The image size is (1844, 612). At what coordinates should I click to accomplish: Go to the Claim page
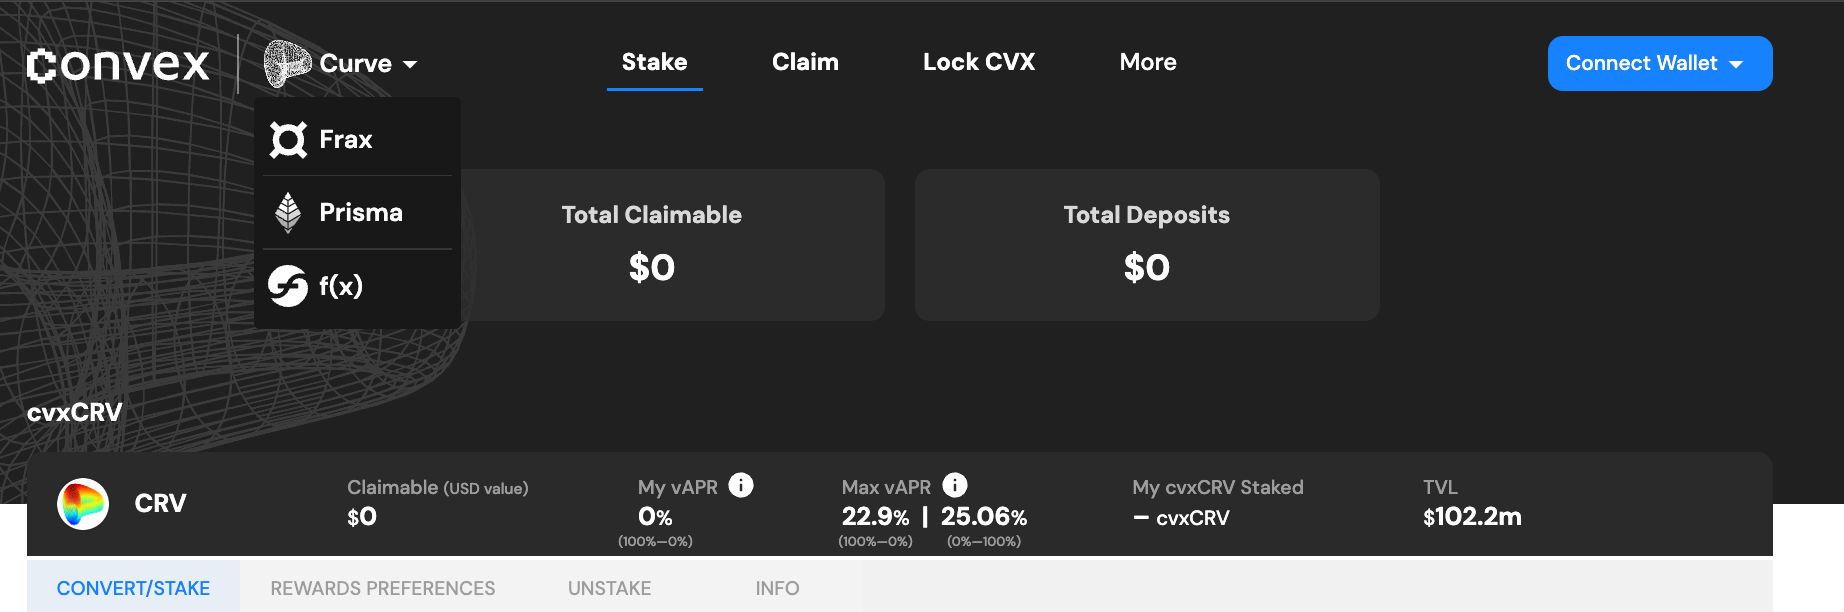coord(805,62)
